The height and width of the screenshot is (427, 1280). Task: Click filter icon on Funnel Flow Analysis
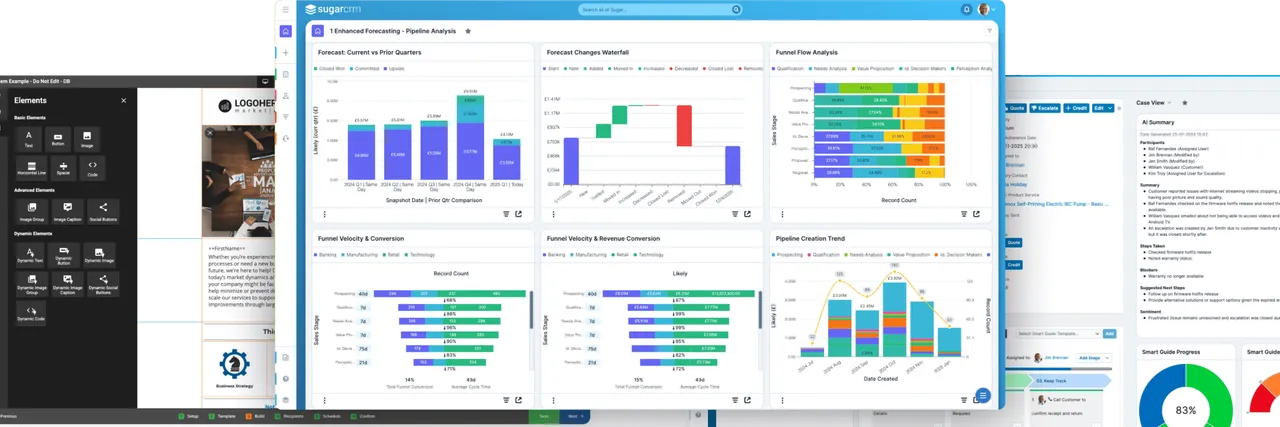[x=964, y=214]
